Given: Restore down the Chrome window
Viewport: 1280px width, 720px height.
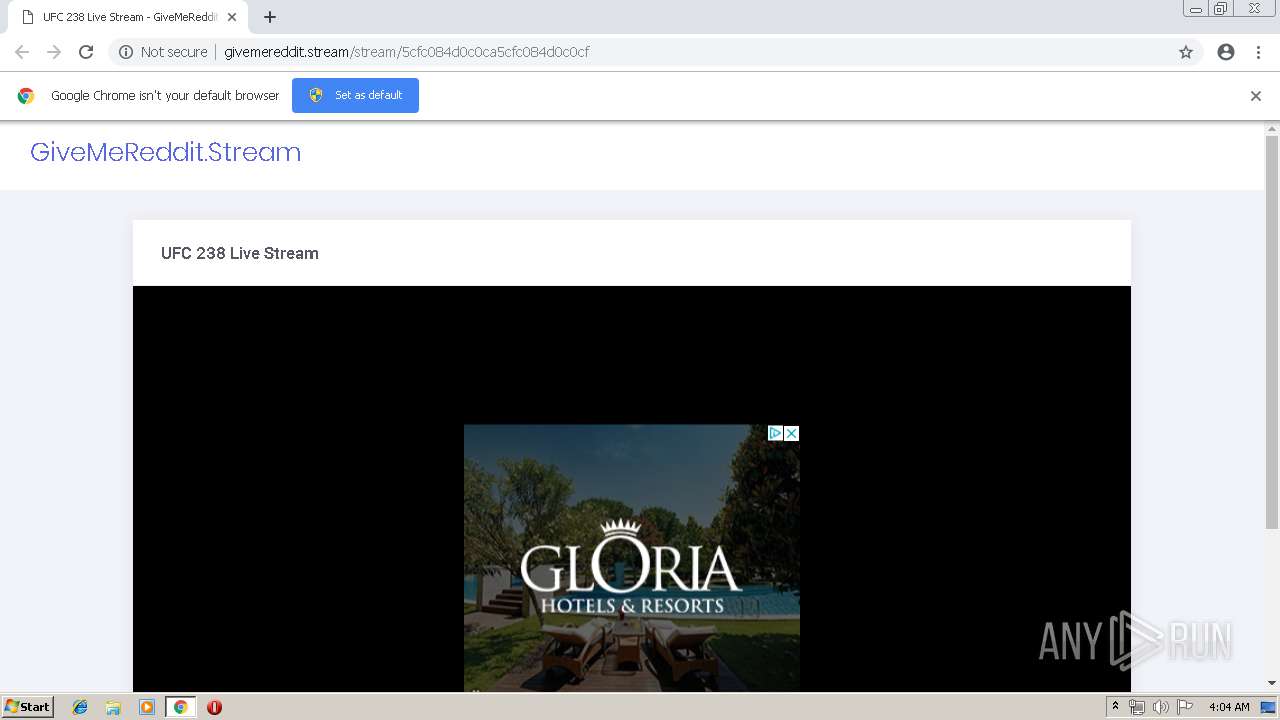Looking at the screenshot, I should 1221,9.
